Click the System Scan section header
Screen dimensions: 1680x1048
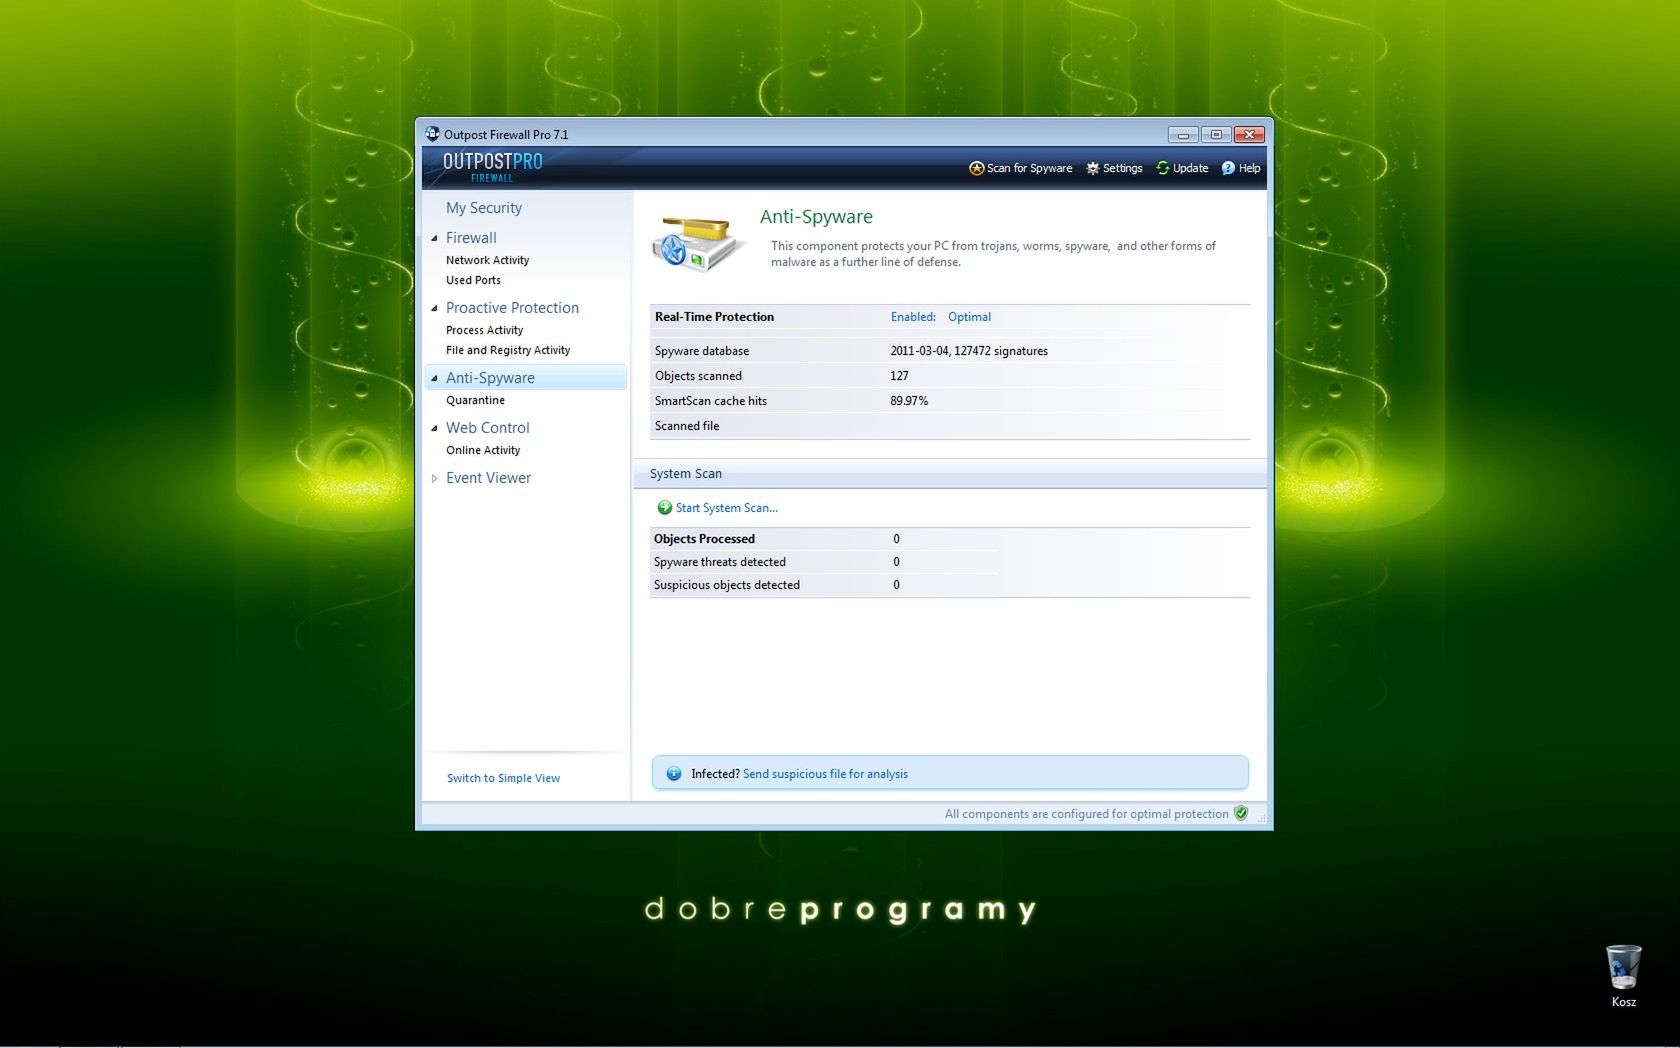(686, 474)
